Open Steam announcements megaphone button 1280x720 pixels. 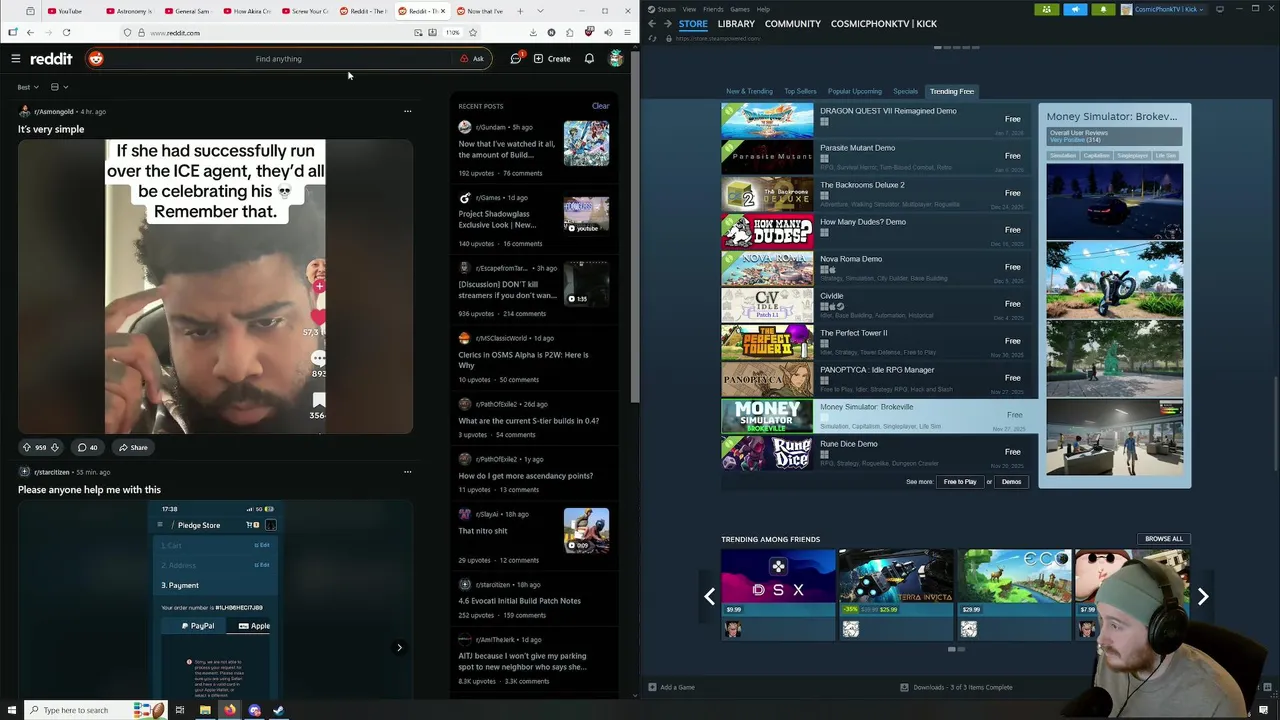pos(1075,9)
